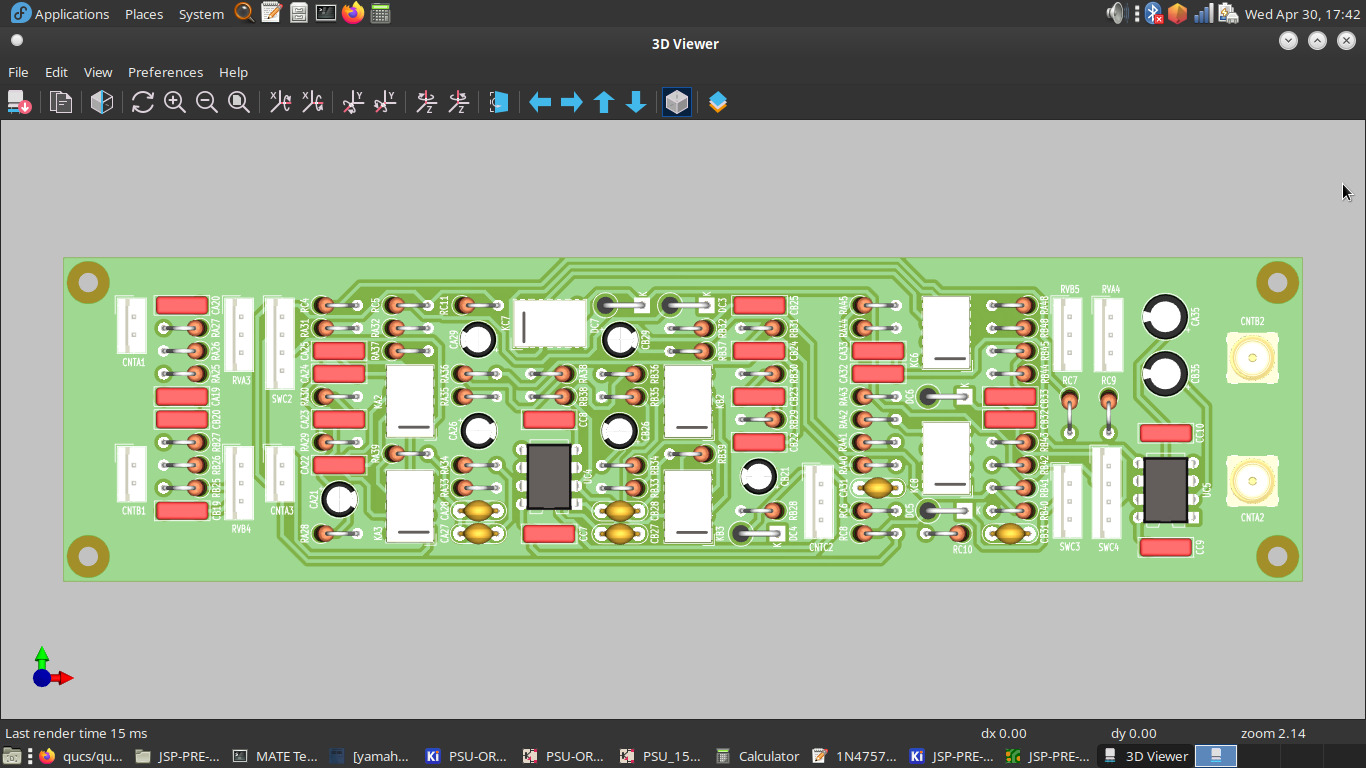1366x768 pixels.
Task: Switch to the Calculator taskbar window
Action: pos(759,756)
